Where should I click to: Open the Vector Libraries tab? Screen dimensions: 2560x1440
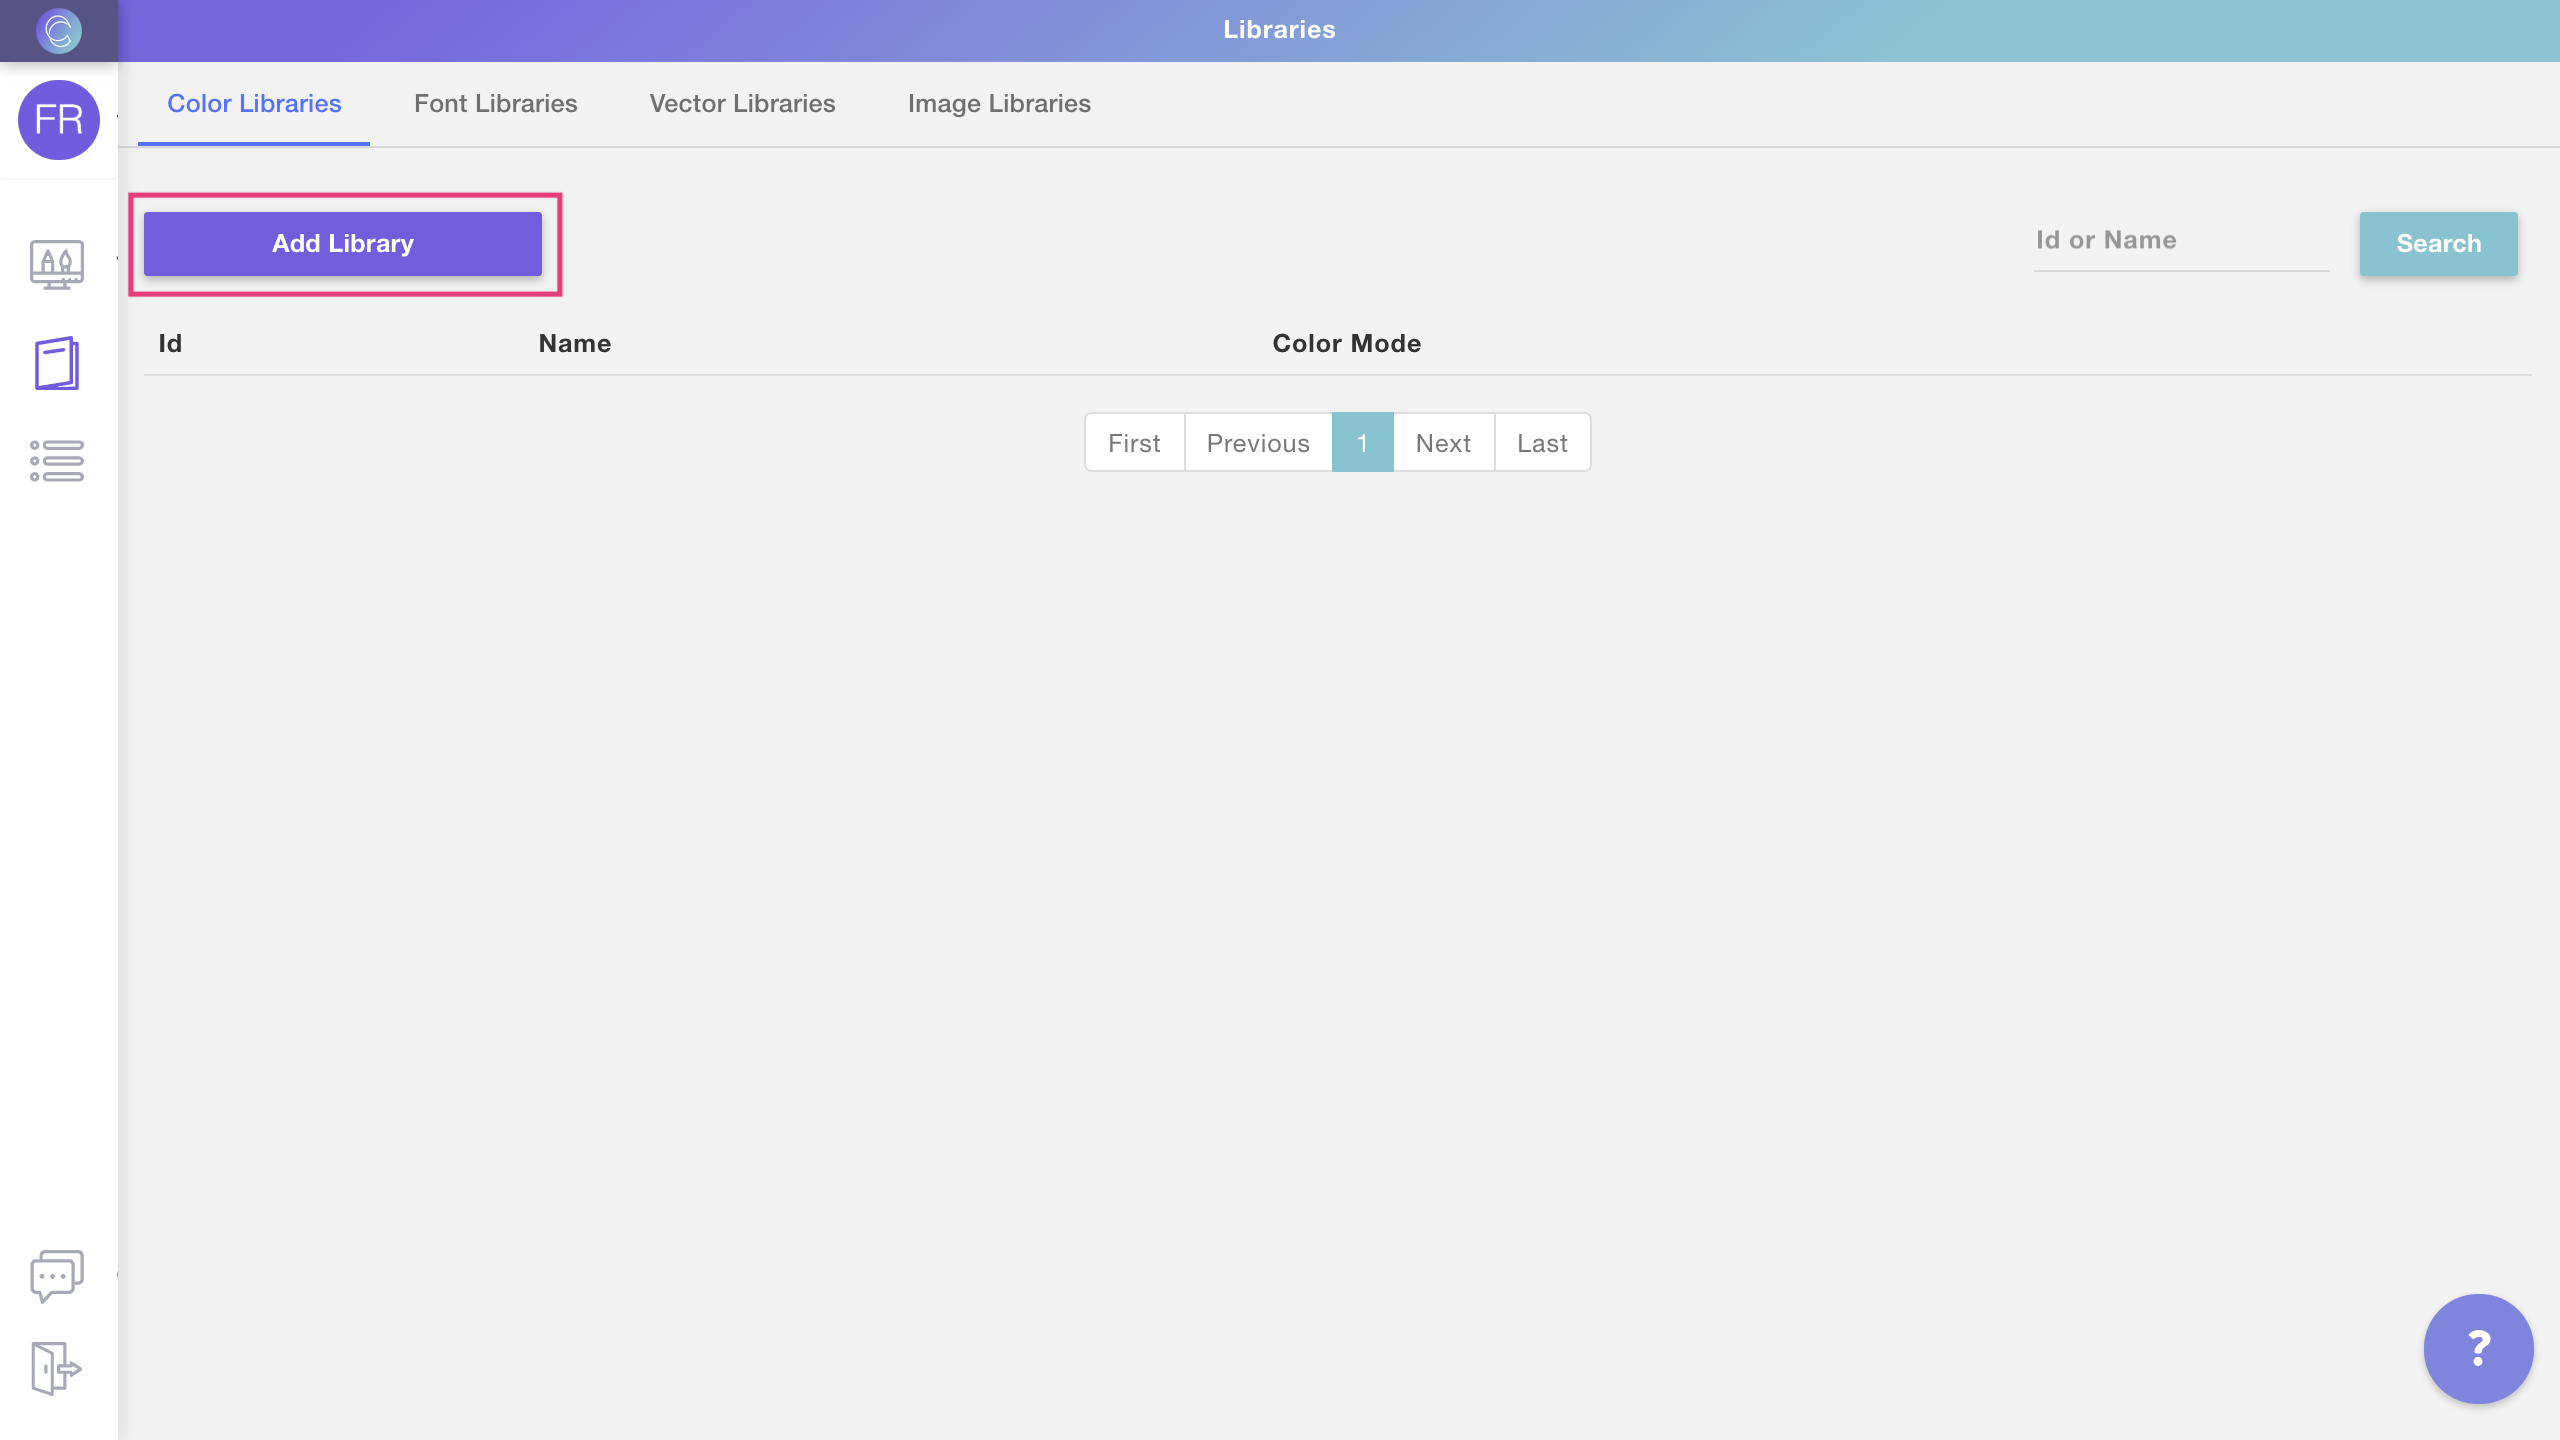pyautogui.click(x=742, y=104)
